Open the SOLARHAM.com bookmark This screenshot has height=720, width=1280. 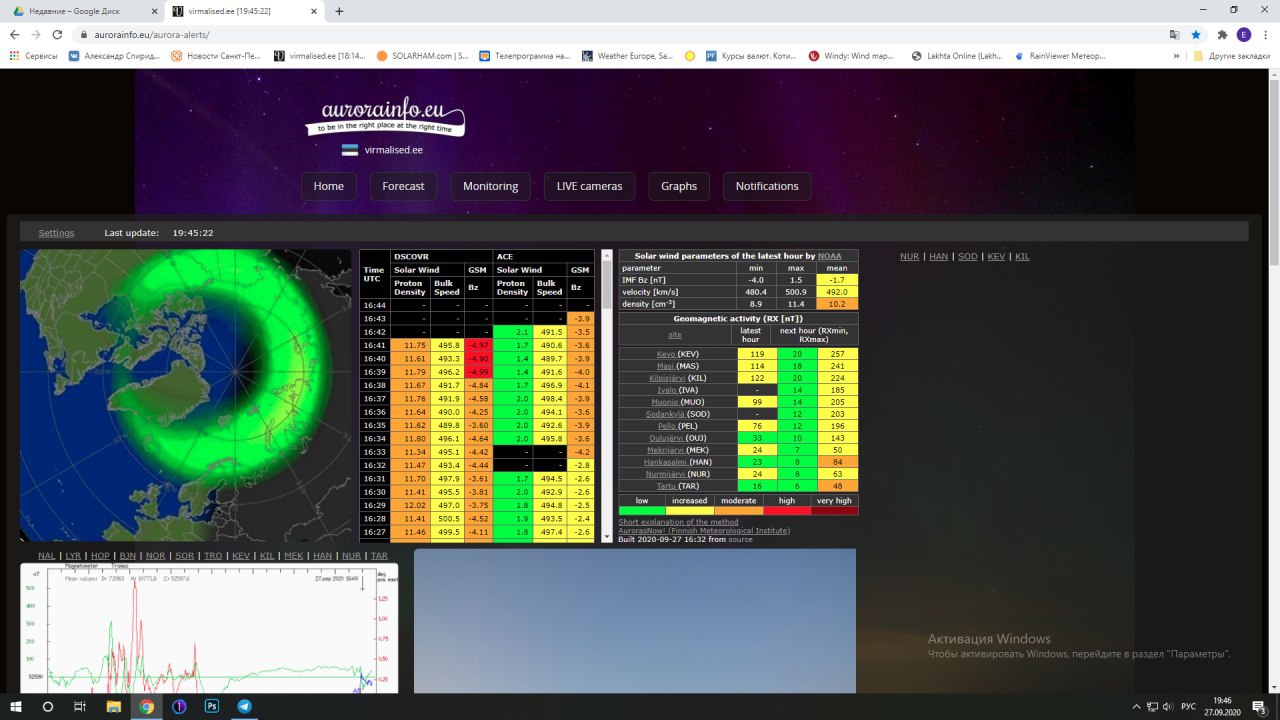click(422, 56)
